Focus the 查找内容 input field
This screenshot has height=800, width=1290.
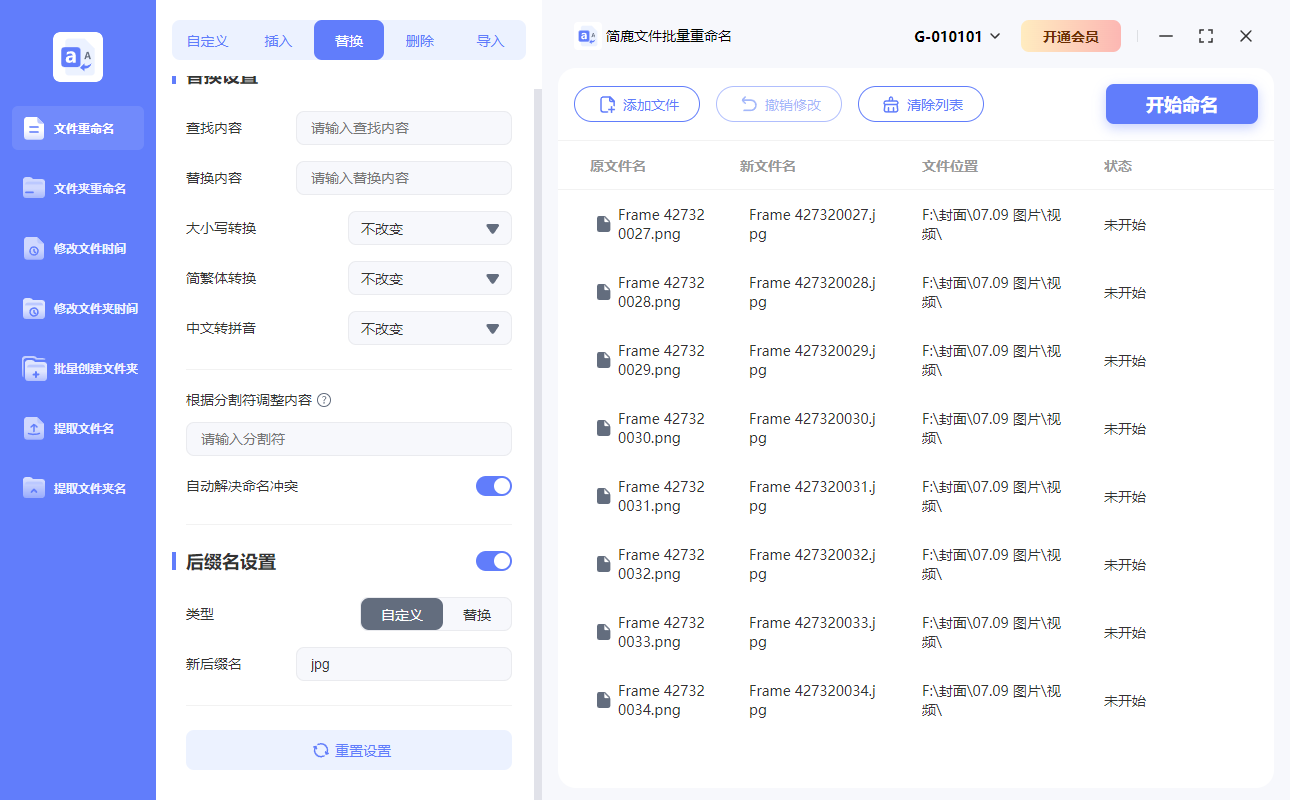[404, 128]
